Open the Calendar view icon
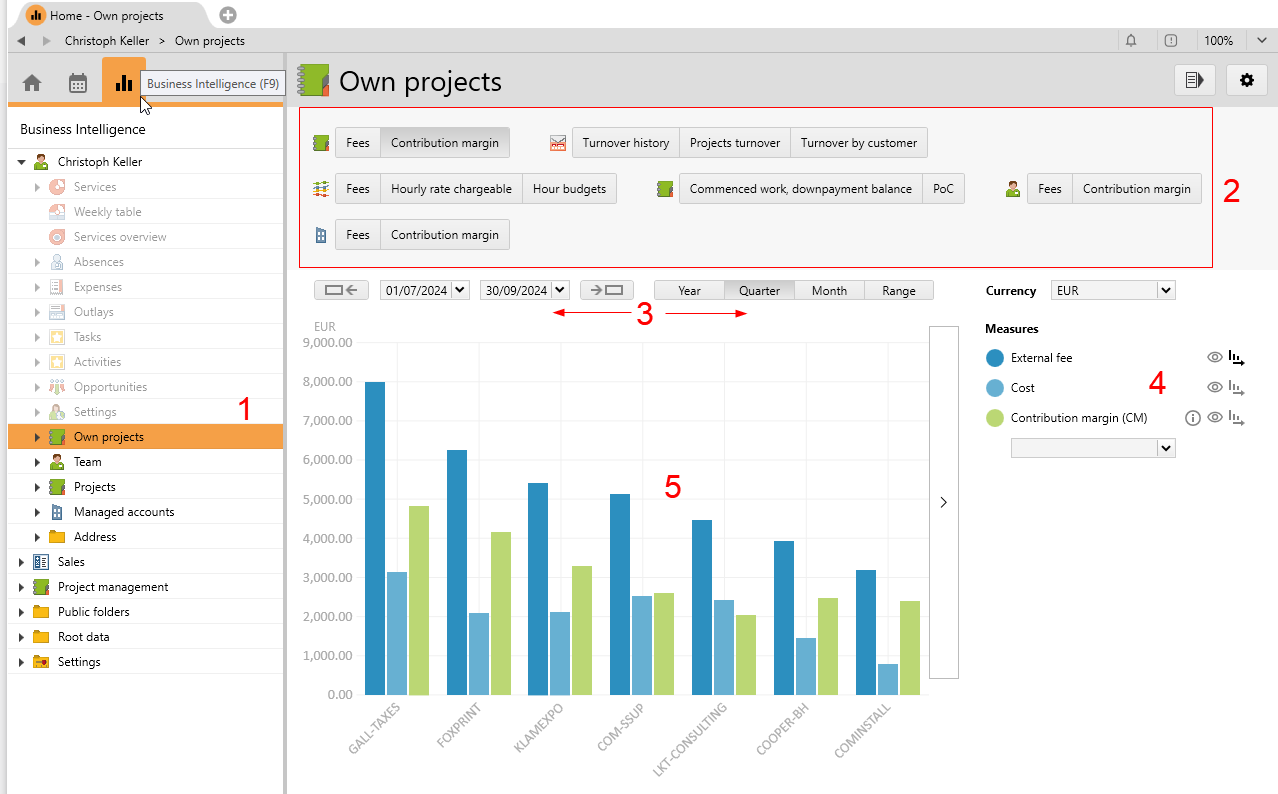Viewport: 1278px width, 794px height. pyautogui.click(x=78, y=83)
